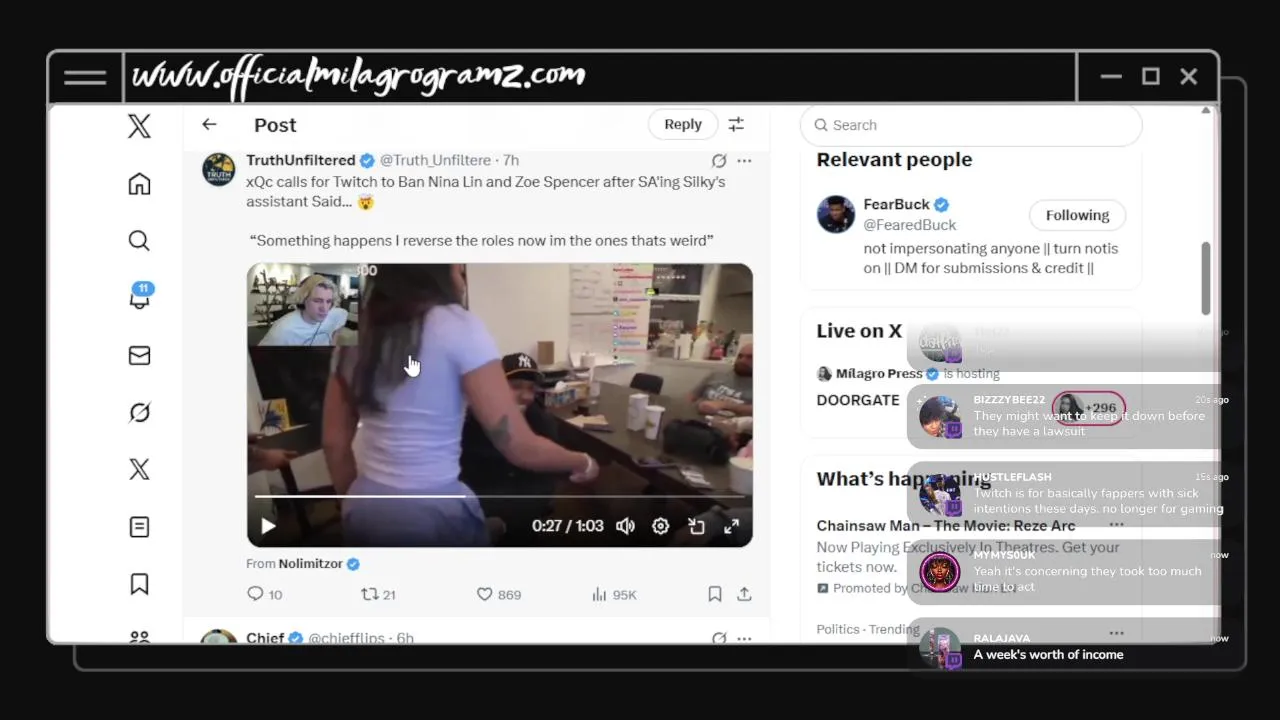Open Milagro Press host name
The image size is (1280, 720).
point(878,373)
